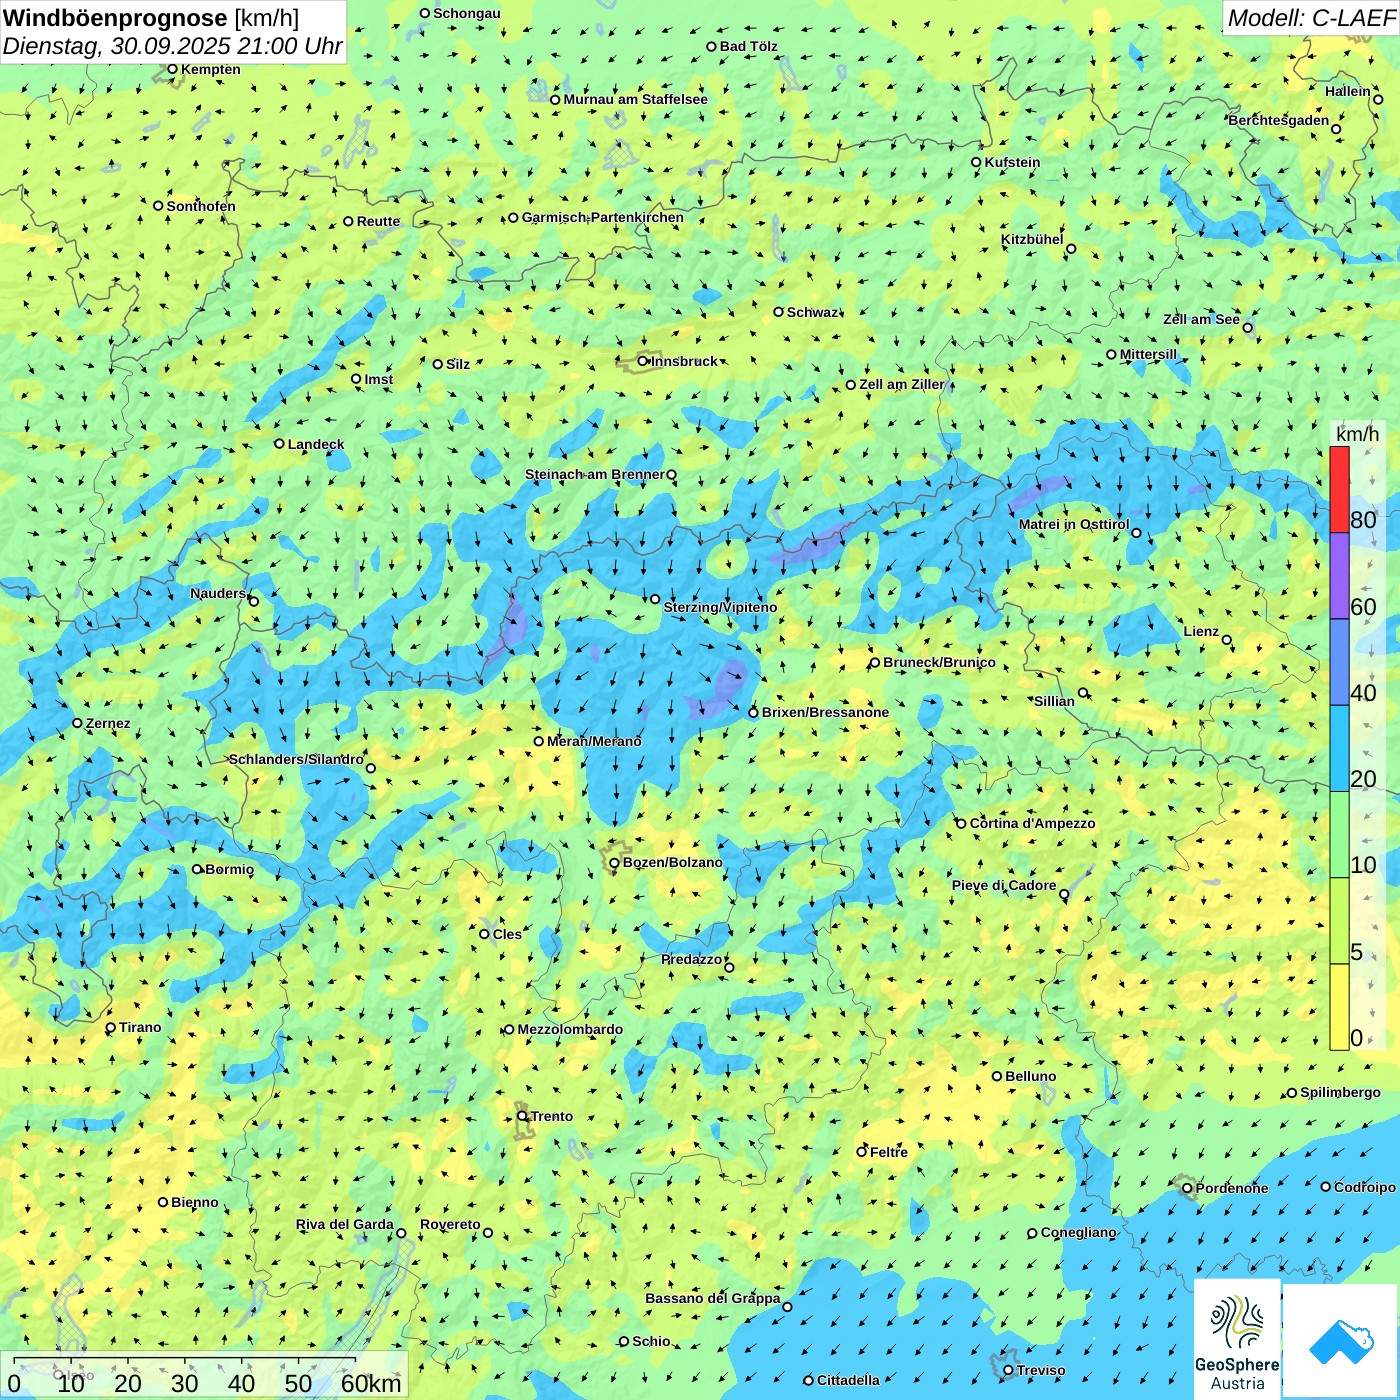Click the Bad Tölz label
This screenshot has width=1400, height=1400.
749,46
